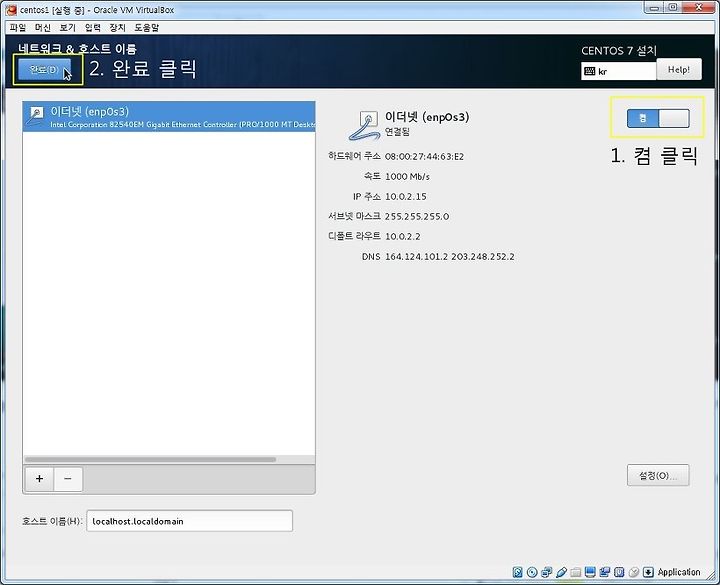Open 설정(O)... network configuration button
The height and width of the screenshot is (585, 720).
click(x=658, y=475)
